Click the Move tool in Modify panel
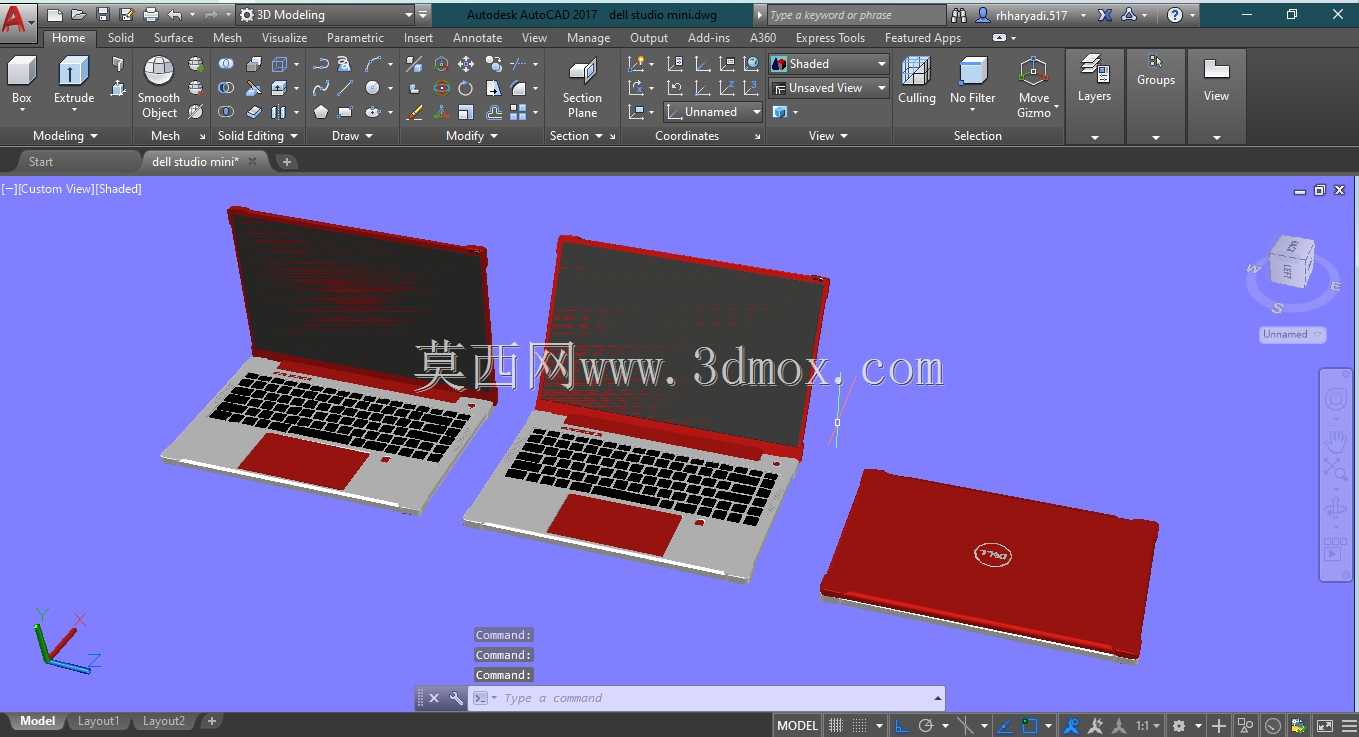 point(466,64)
